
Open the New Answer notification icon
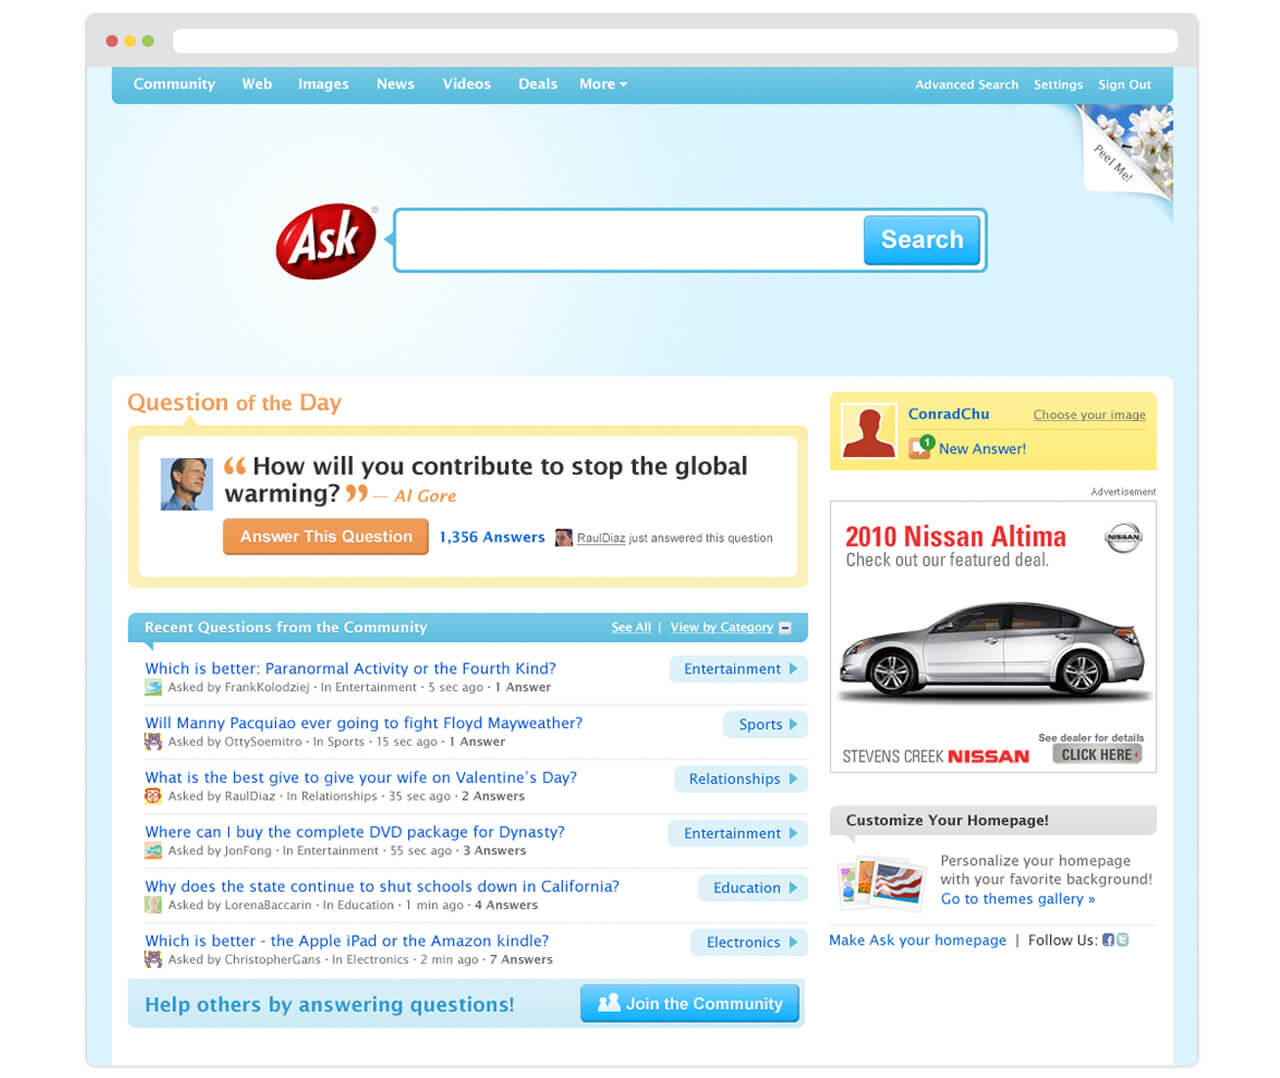click(921, 447)
